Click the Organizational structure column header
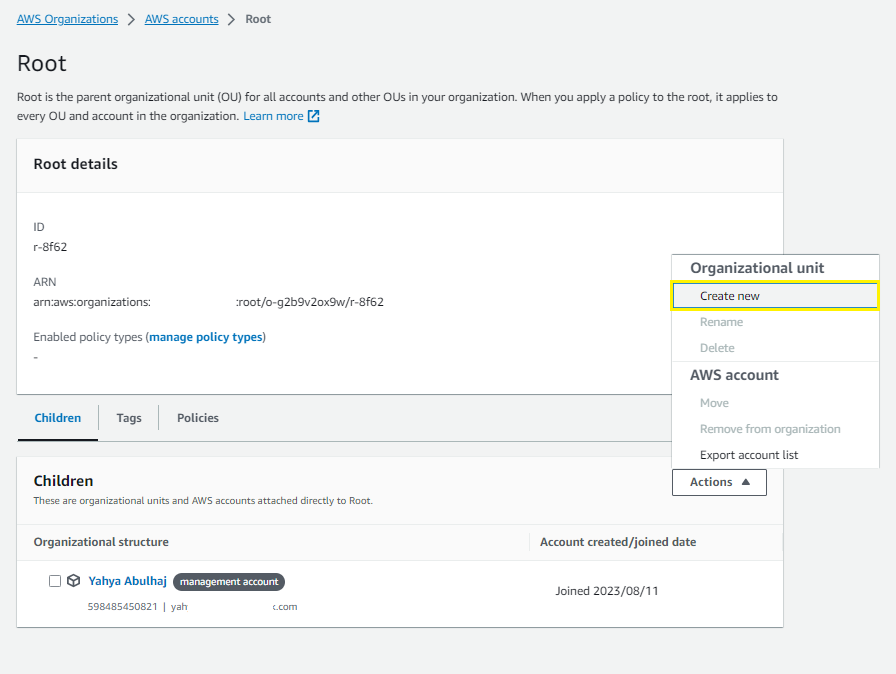Viewport: 896px width, 674px height. click(101, 542)
